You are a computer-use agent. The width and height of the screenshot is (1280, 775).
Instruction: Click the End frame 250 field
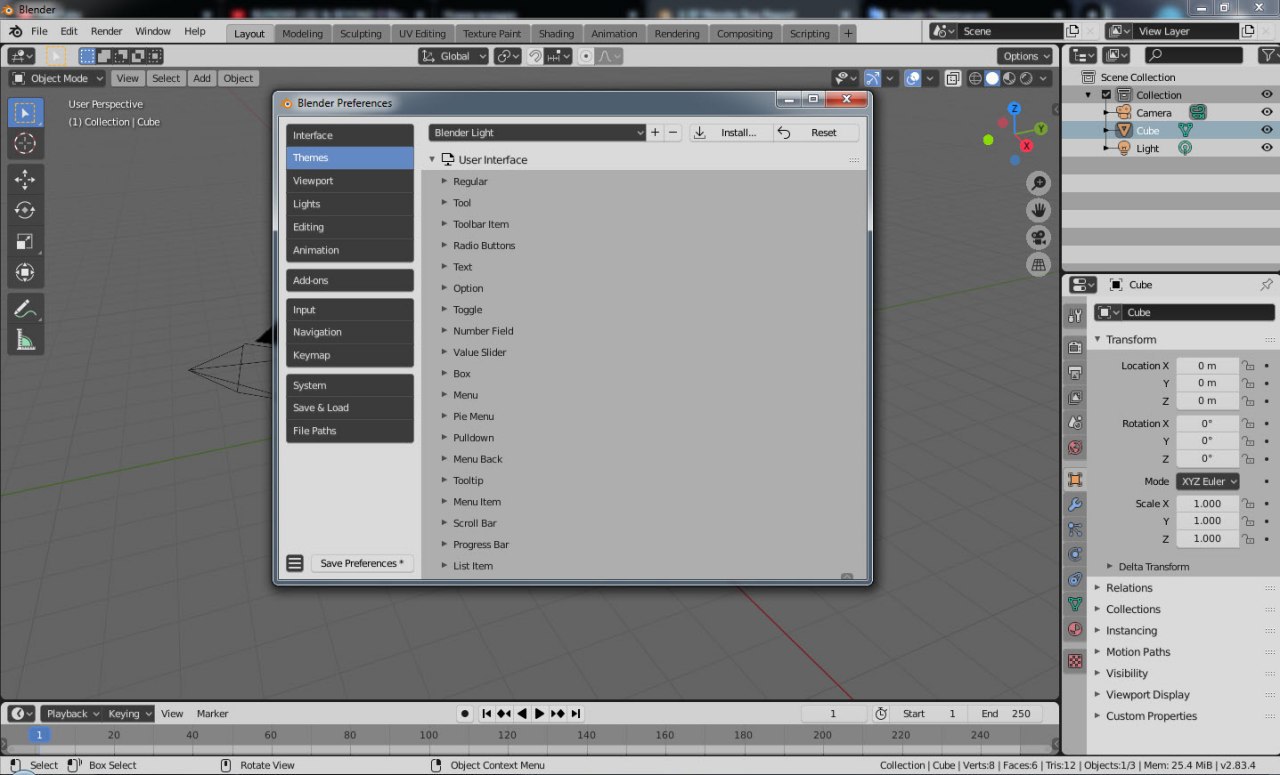pos(1006,713)
